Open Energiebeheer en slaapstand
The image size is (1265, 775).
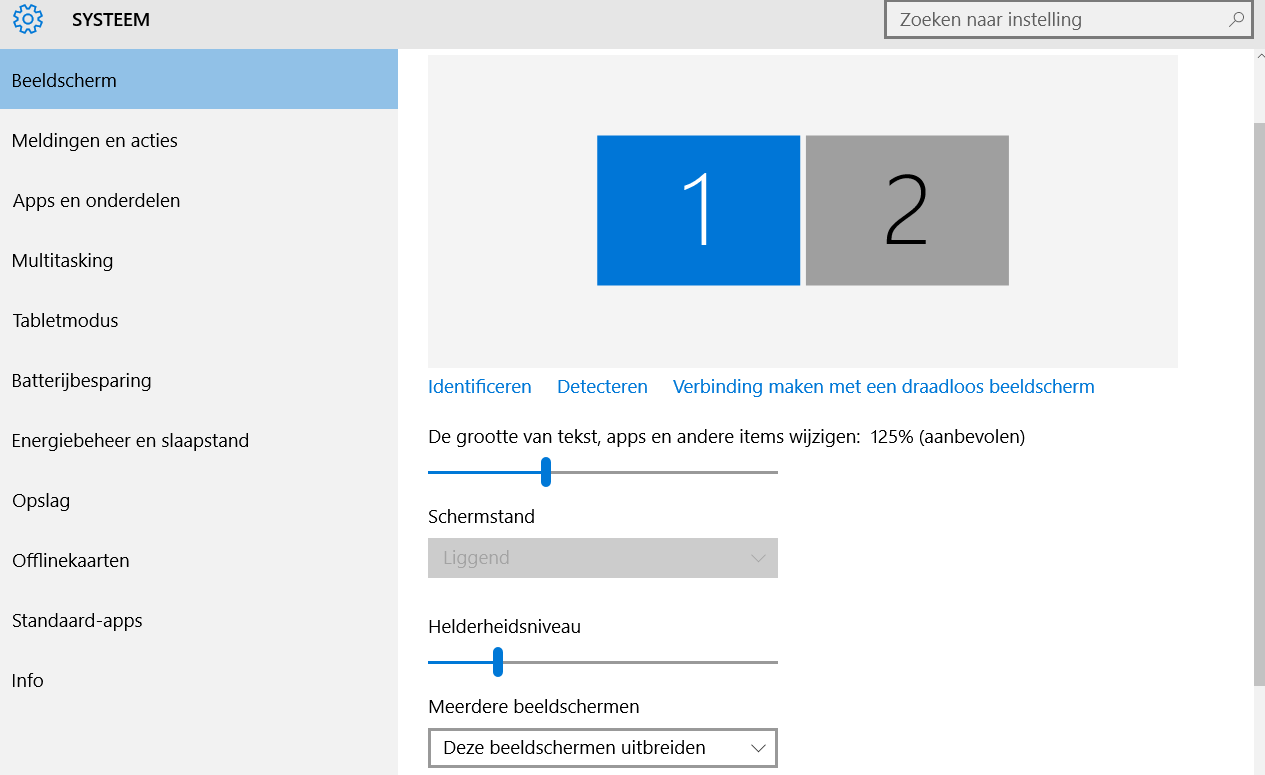(x=199, y=440)
